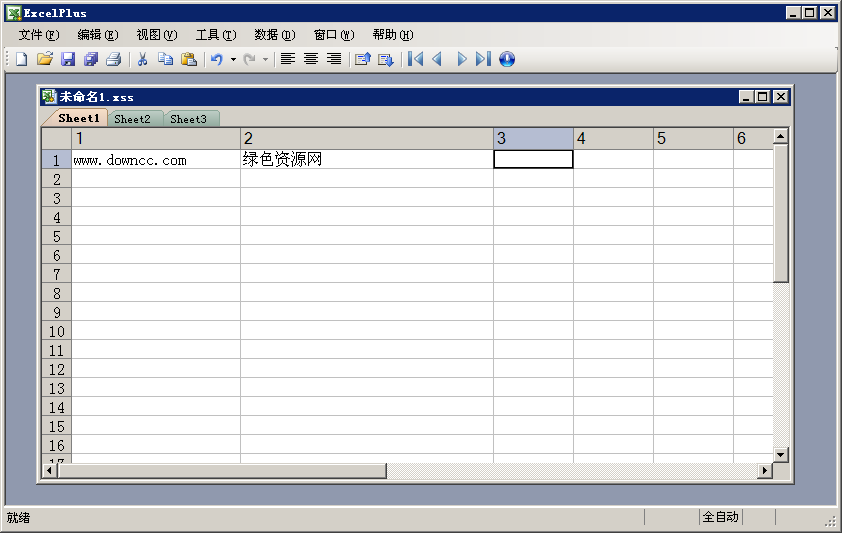Click vertical scrollbar up arrow
This screenshot has width=842, height=533.
(x=780, y=136)
